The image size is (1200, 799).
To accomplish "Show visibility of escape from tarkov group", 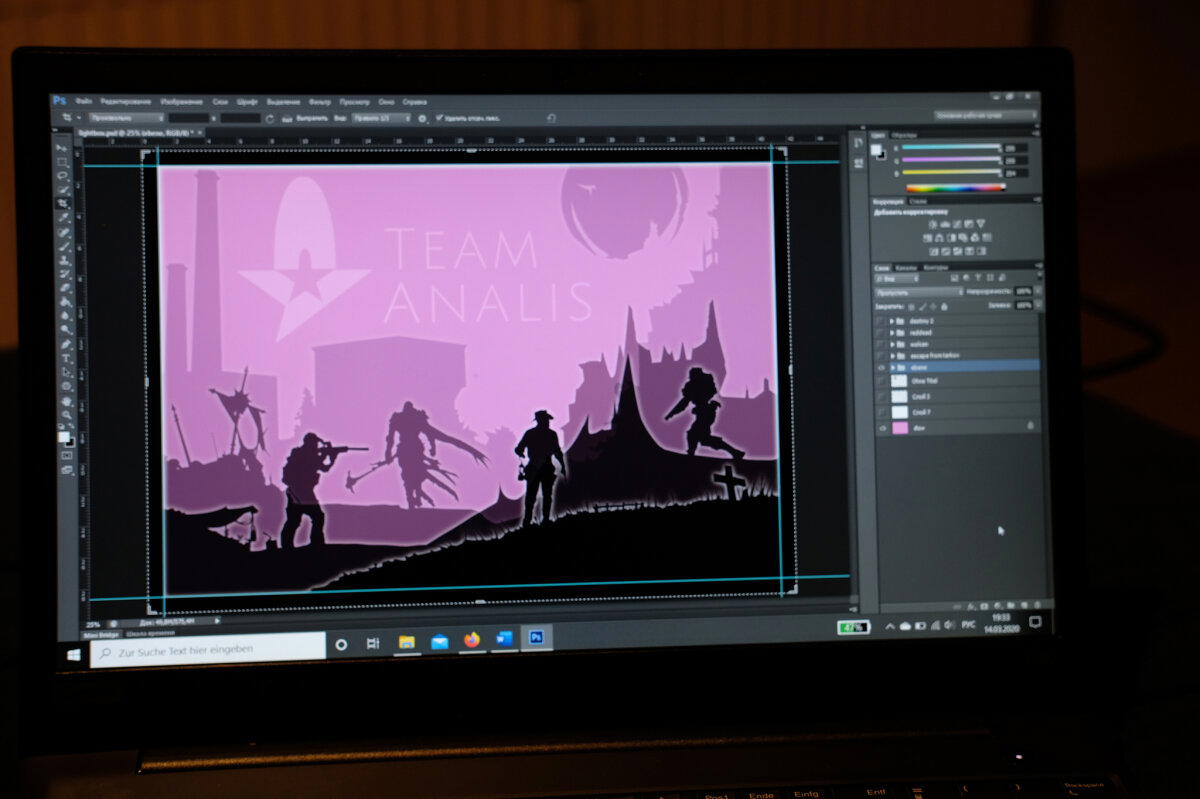I will 881,356.
